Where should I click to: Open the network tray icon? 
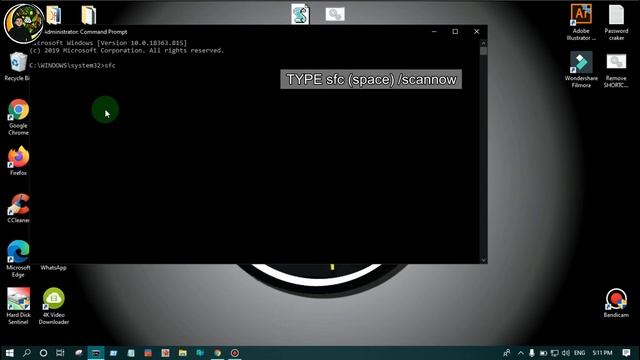point(554,353)
